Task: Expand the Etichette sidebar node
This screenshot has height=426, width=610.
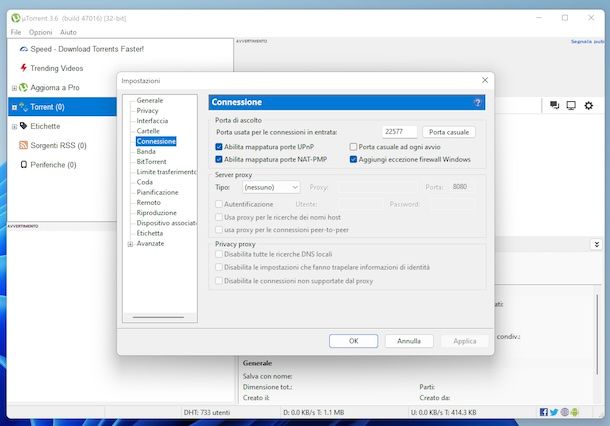Action: (x=14, y=126)
